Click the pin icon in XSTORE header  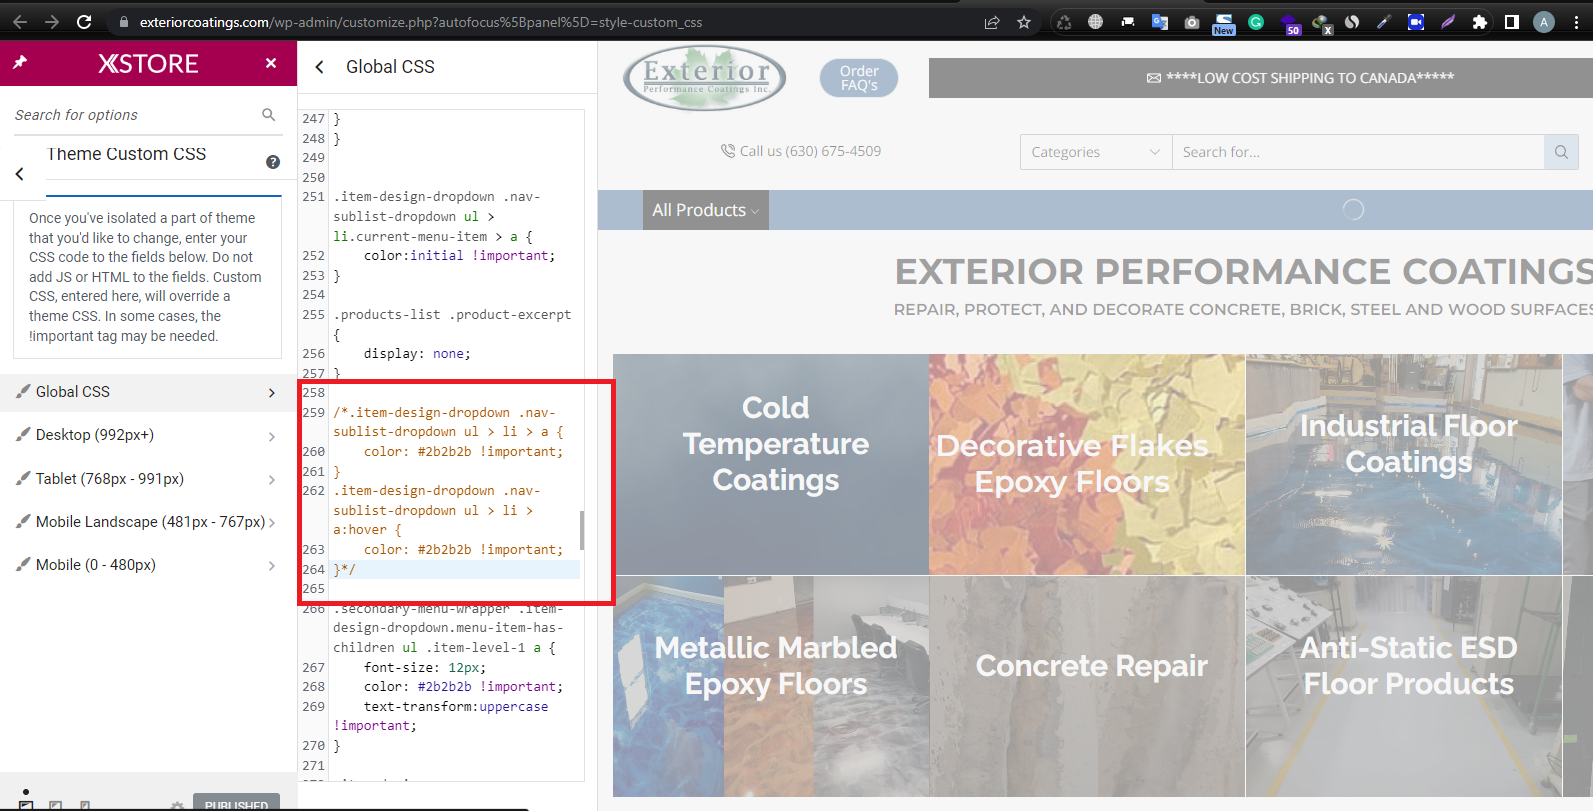click(20, 63)
